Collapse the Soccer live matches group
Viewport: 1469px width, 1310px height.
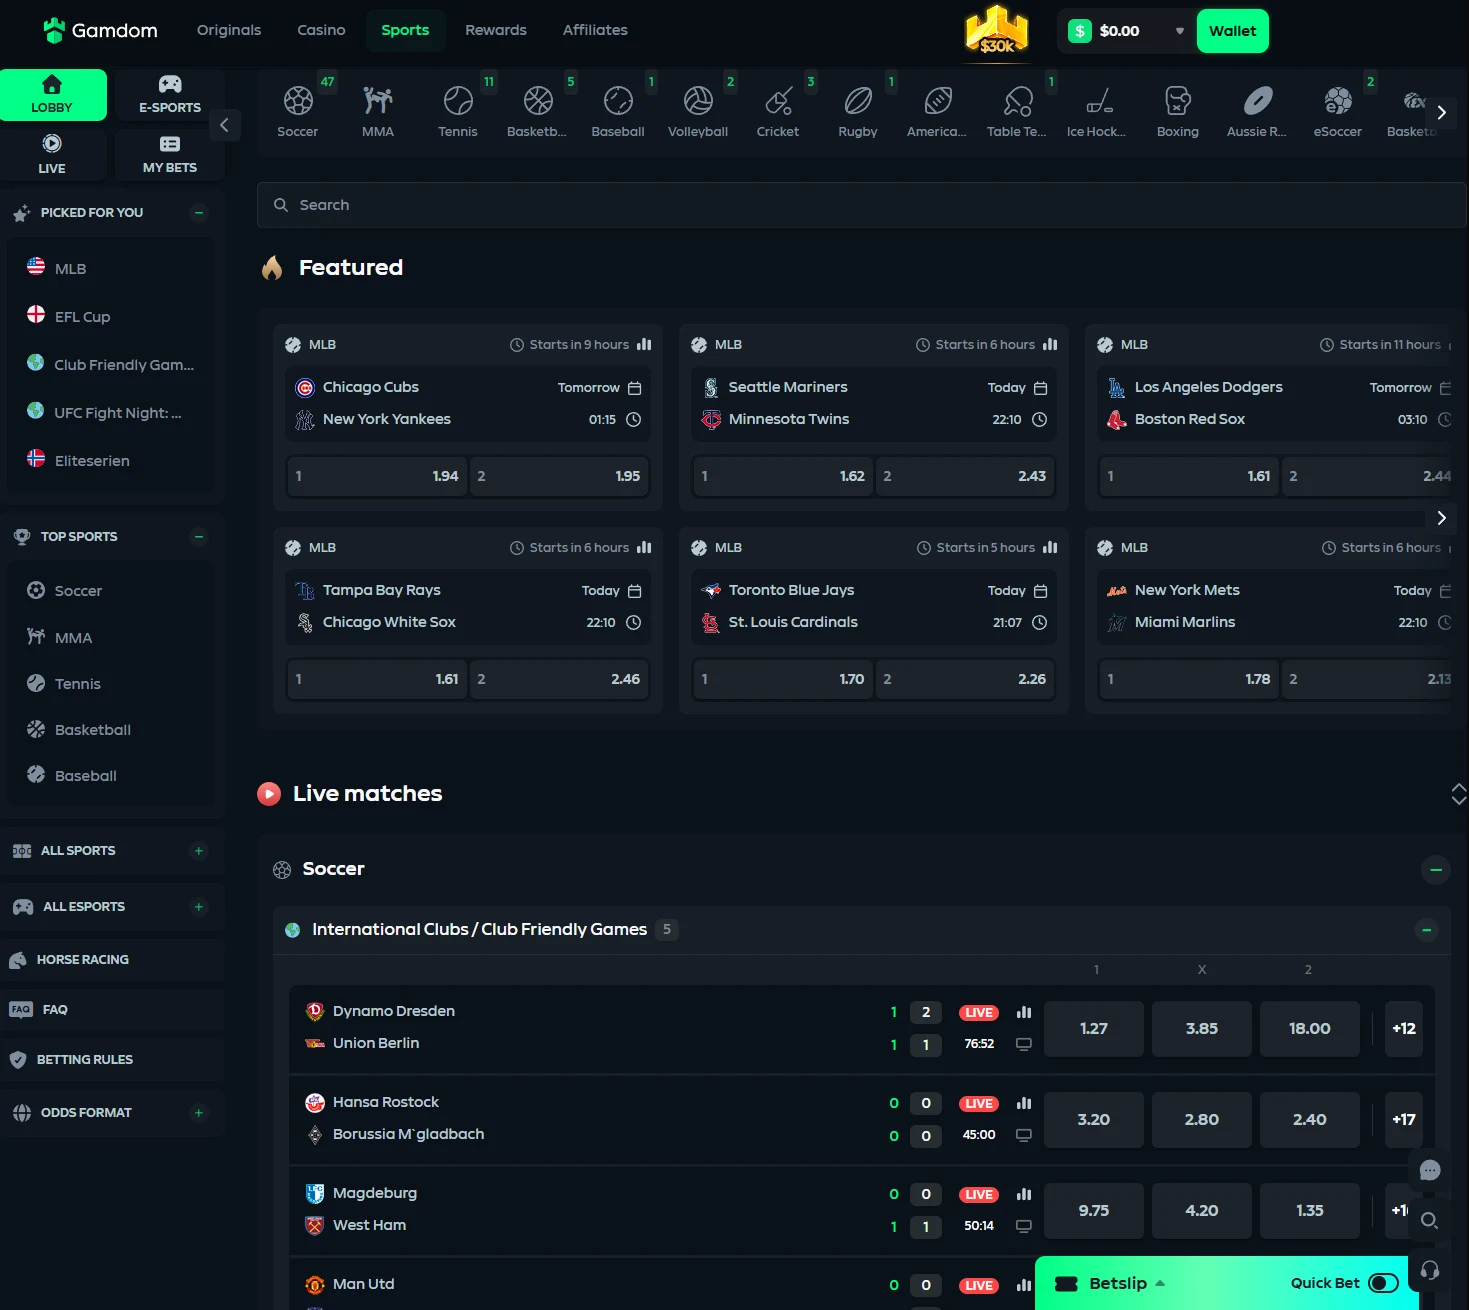[x=1436, y=870]
